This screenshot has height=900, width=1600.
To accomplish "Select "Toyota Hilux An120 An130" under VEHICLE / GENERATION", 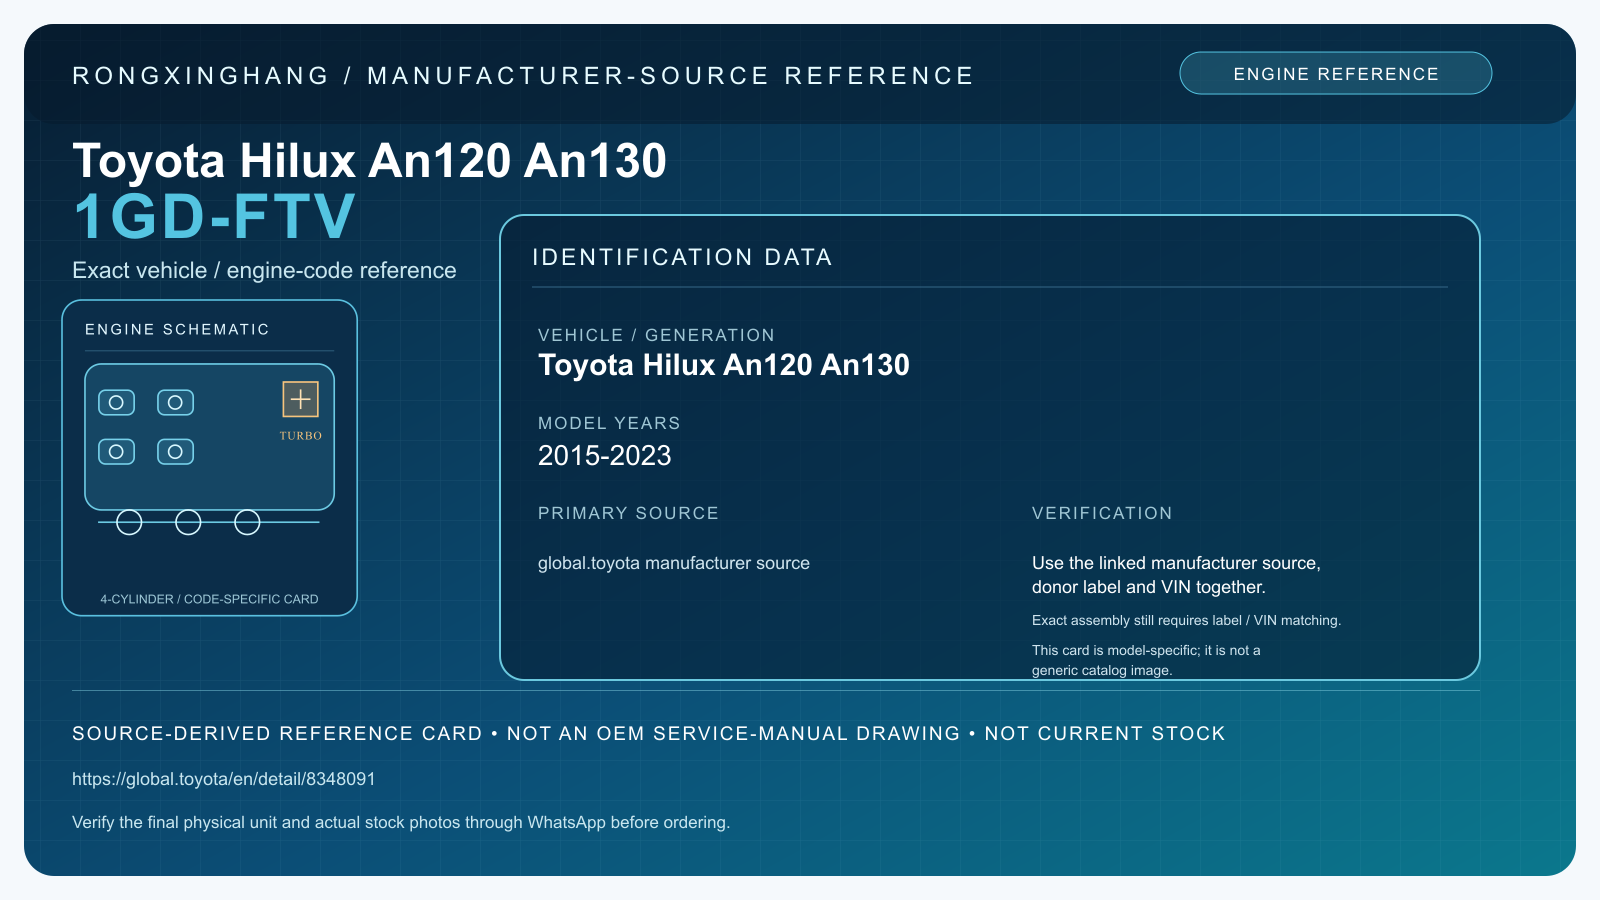I will point(724,365).
